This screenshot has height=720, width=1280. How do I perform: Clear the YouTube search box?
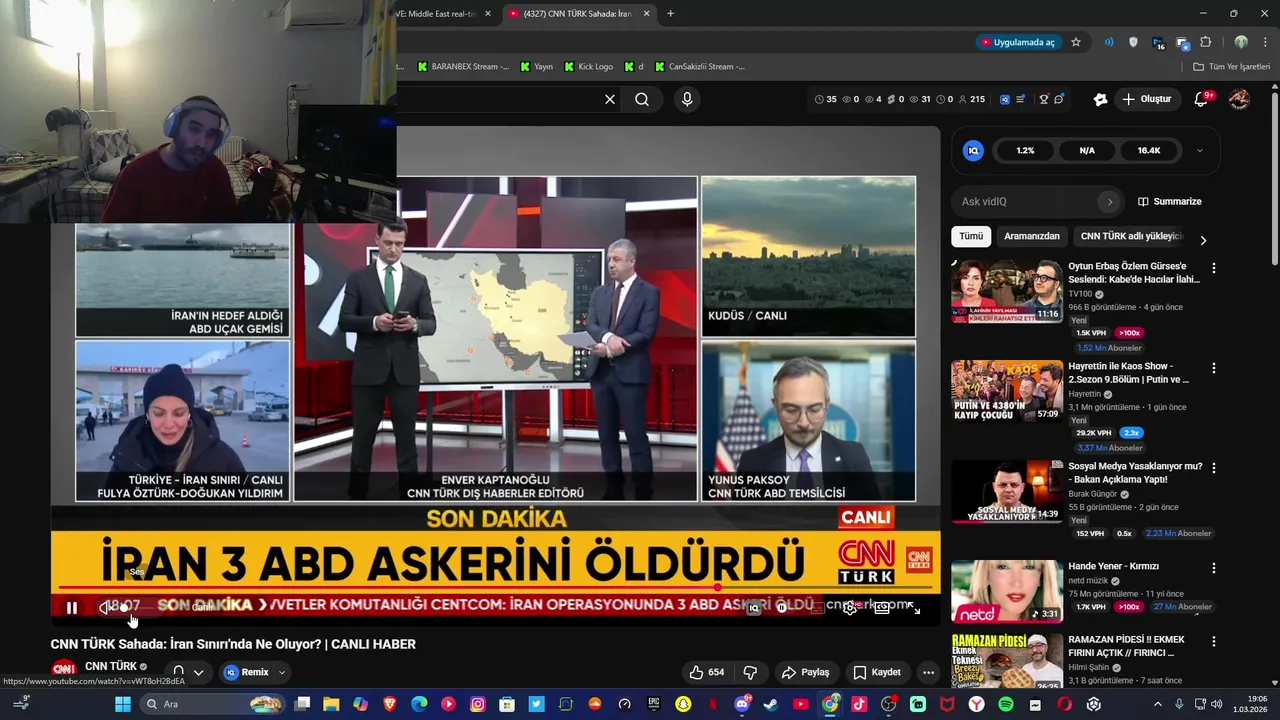pyautogui.click(x=610, y=99)
